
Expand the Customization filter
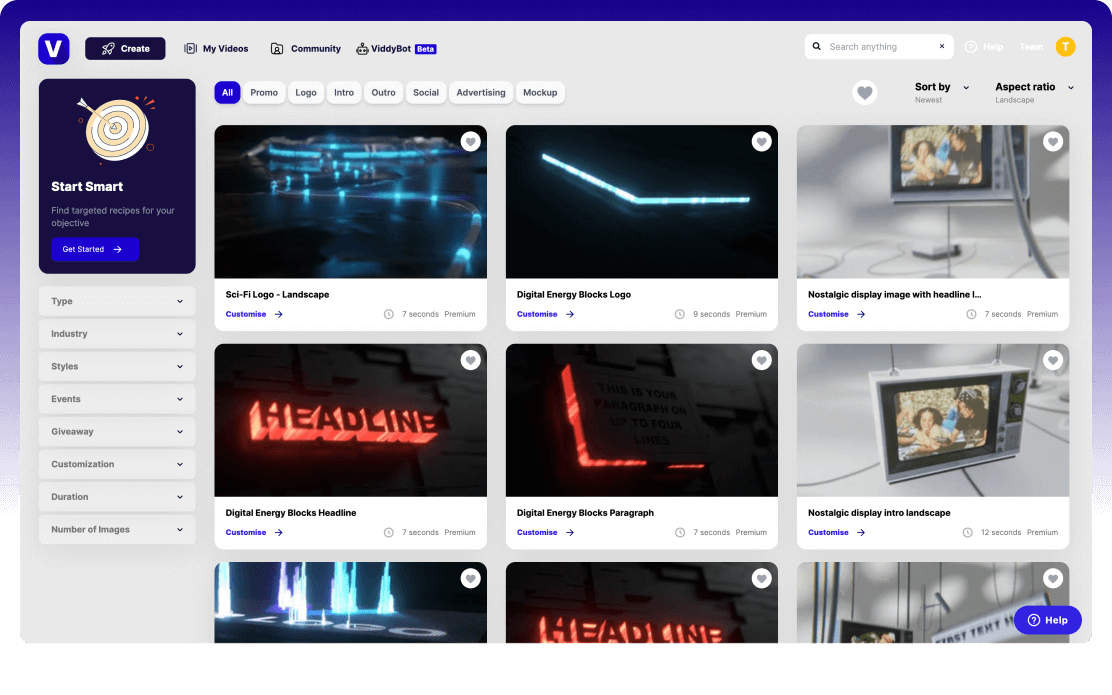[x=117, y=465]
